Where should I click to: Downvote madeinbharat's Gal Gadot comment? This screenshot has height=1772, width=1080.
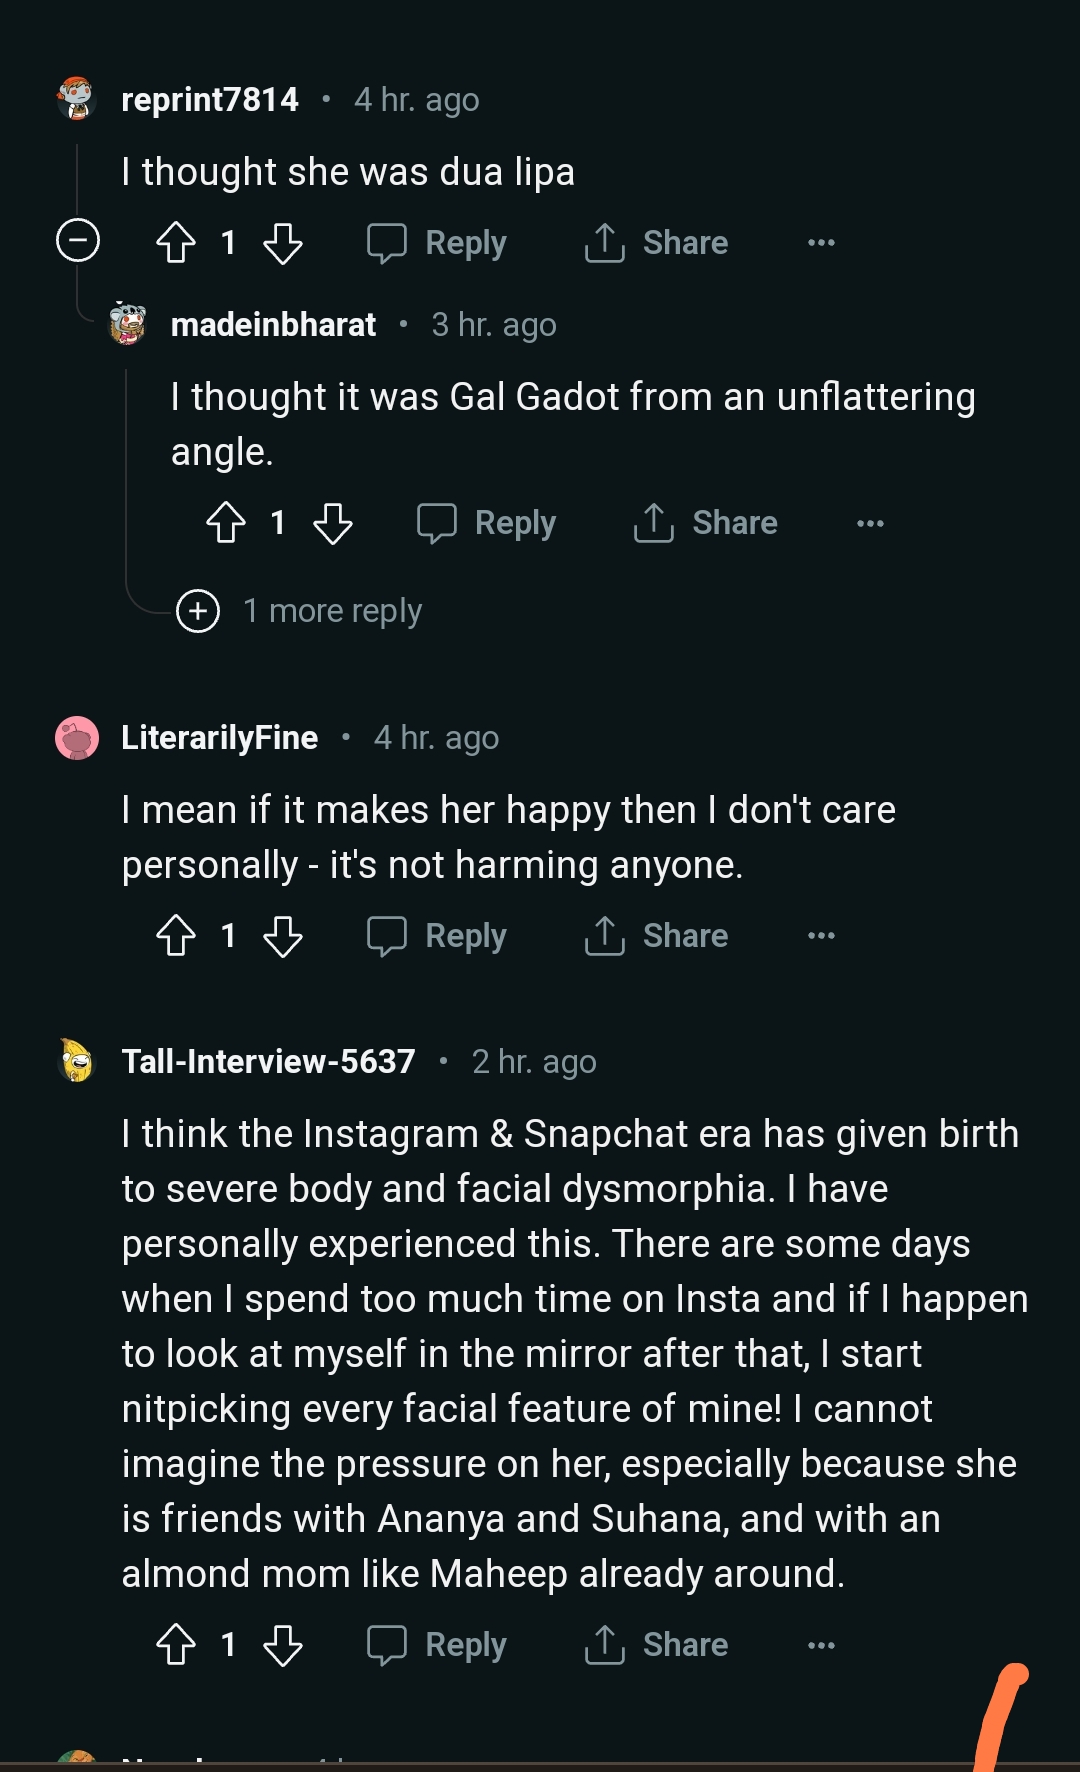pos(333,522)
